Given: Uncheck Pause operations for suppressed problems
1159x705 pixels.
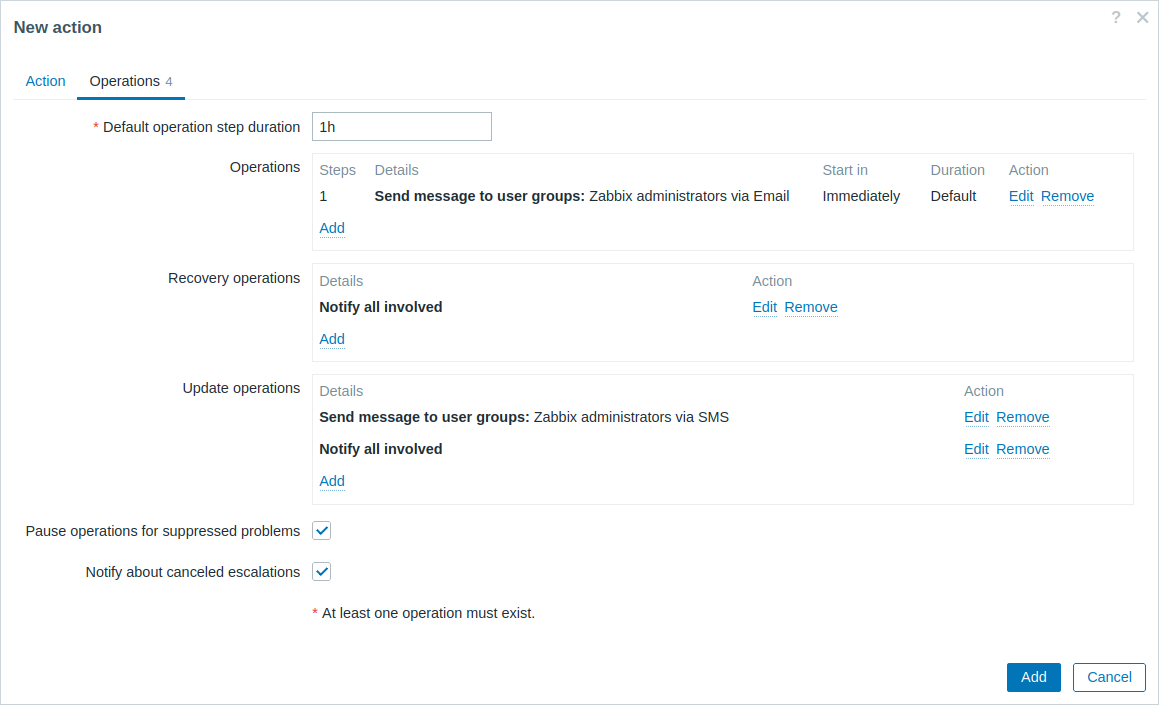Looking at the screenshot, I should [x=322, y=531].
